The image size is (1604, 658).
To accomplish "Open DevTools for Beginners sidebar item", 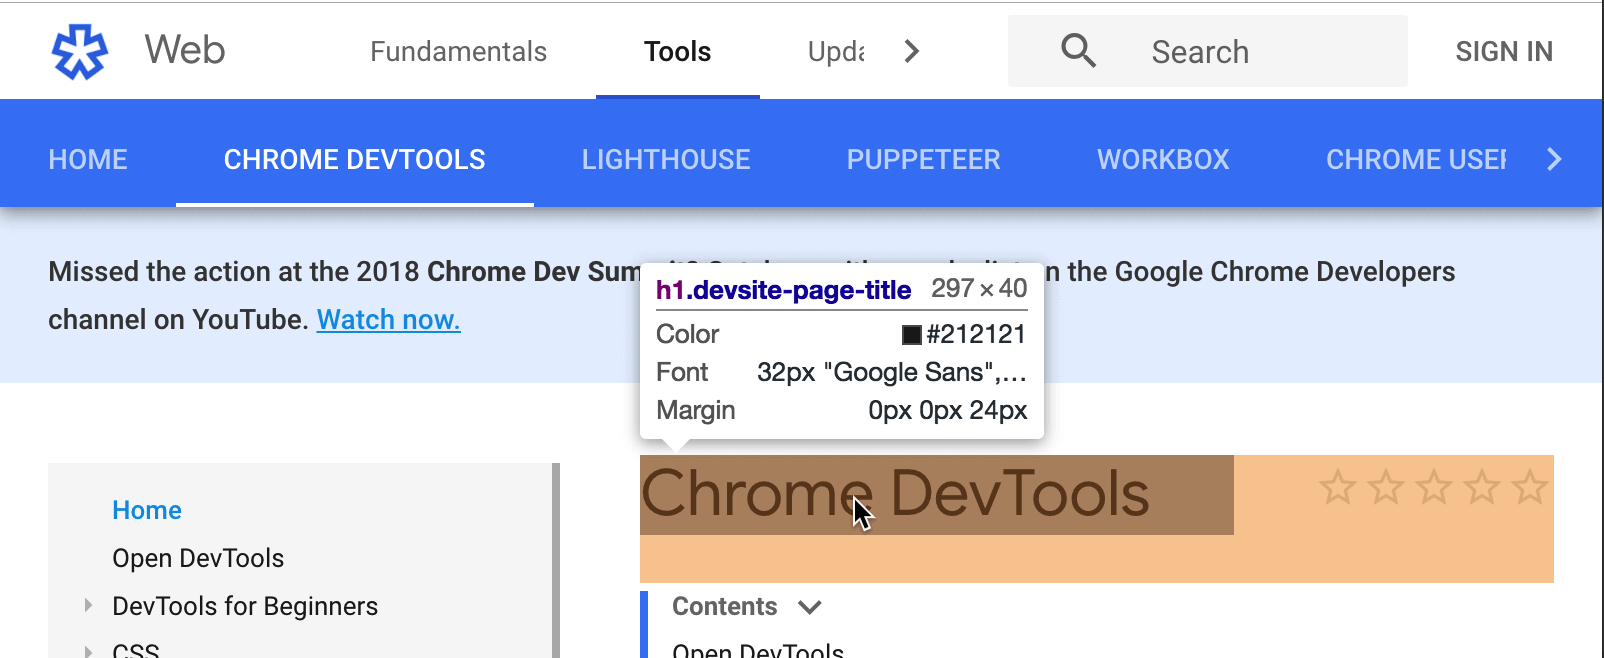I will pos(245,606).
